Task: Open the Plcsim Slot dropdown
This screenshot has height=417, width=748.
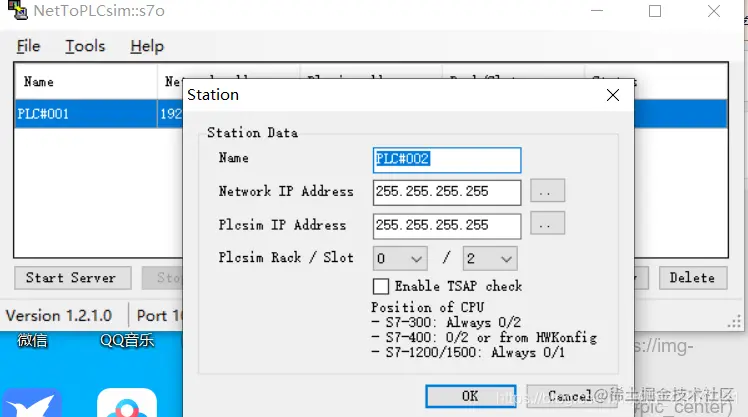Action: [x=490, y=259]
